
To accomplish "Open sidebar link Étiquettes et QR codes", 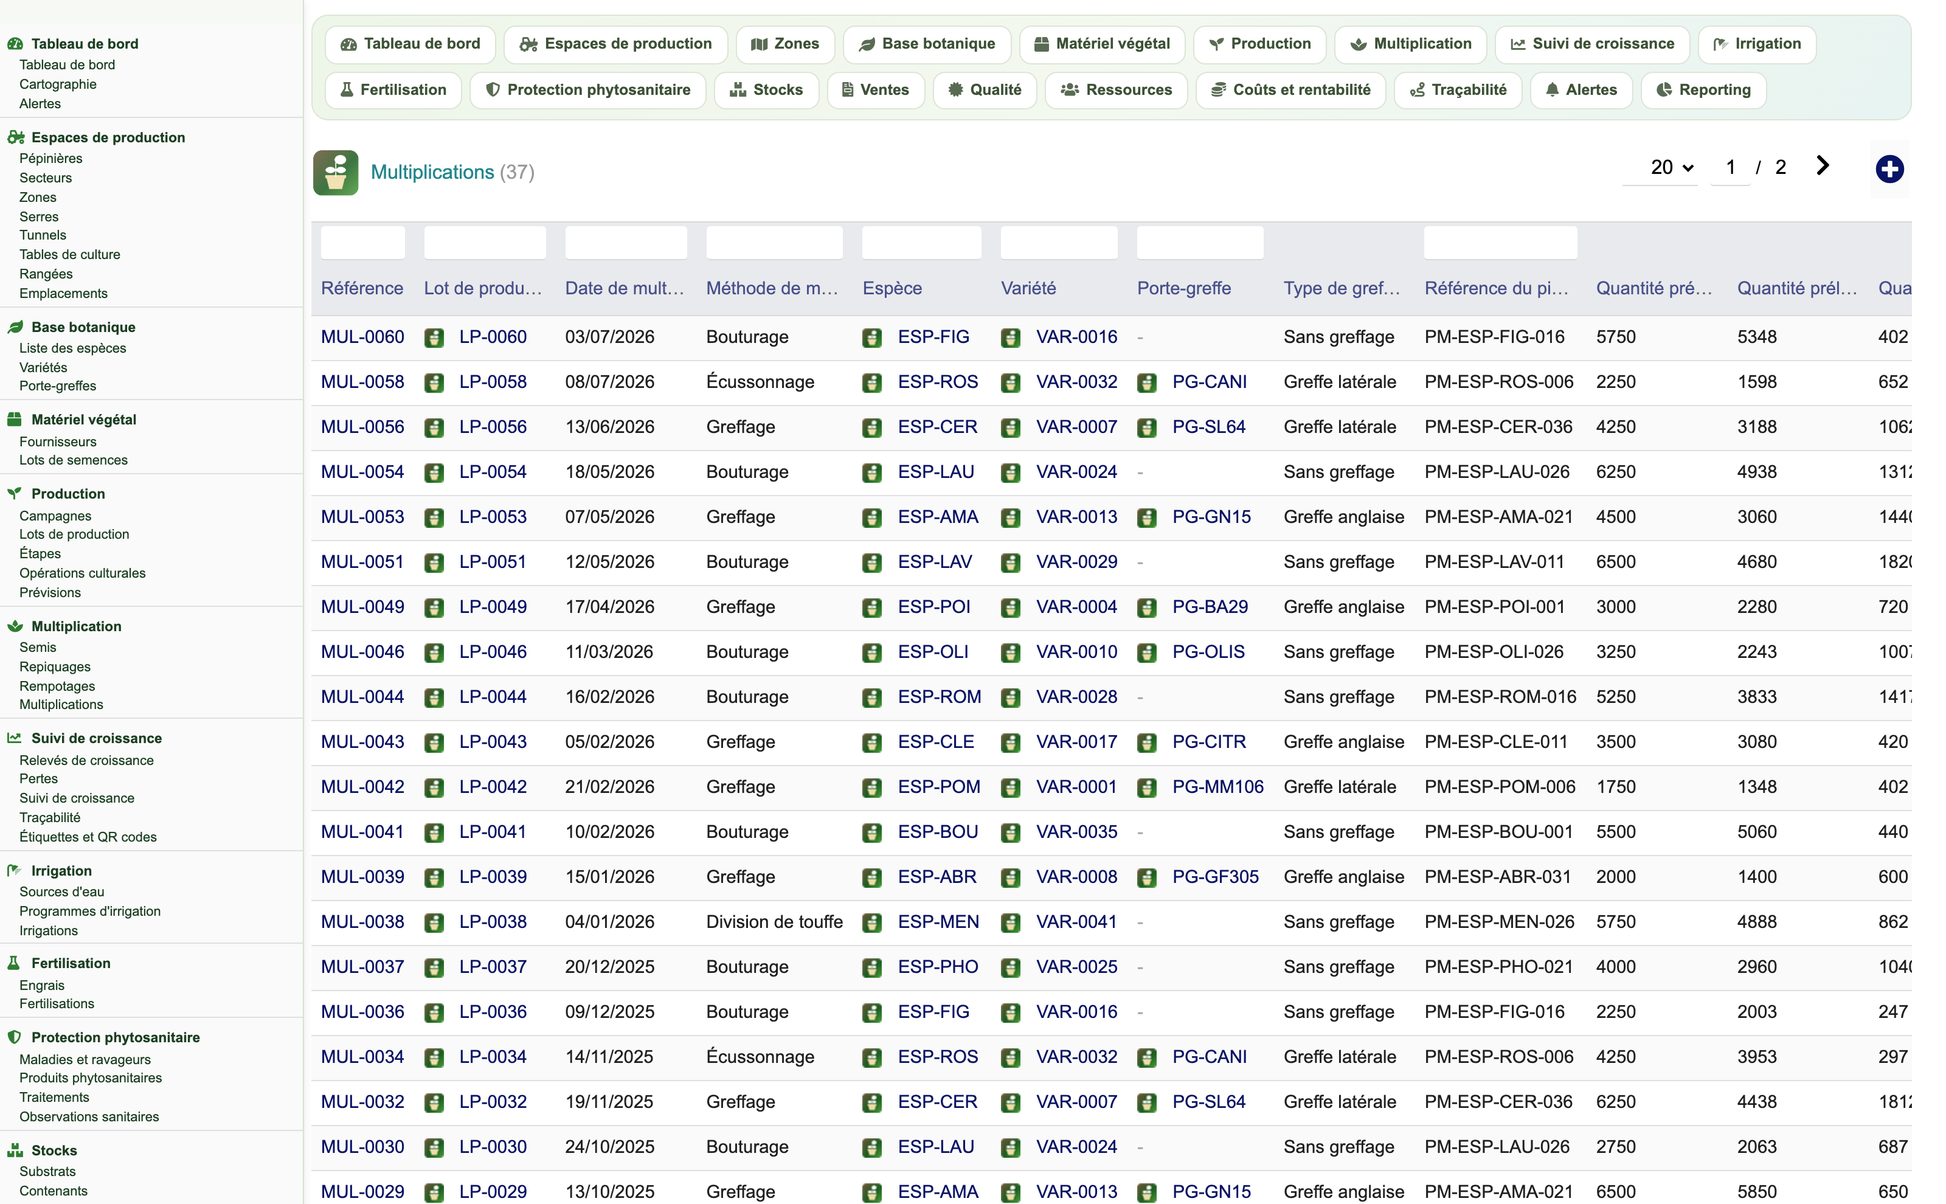I will coord(88,837).
